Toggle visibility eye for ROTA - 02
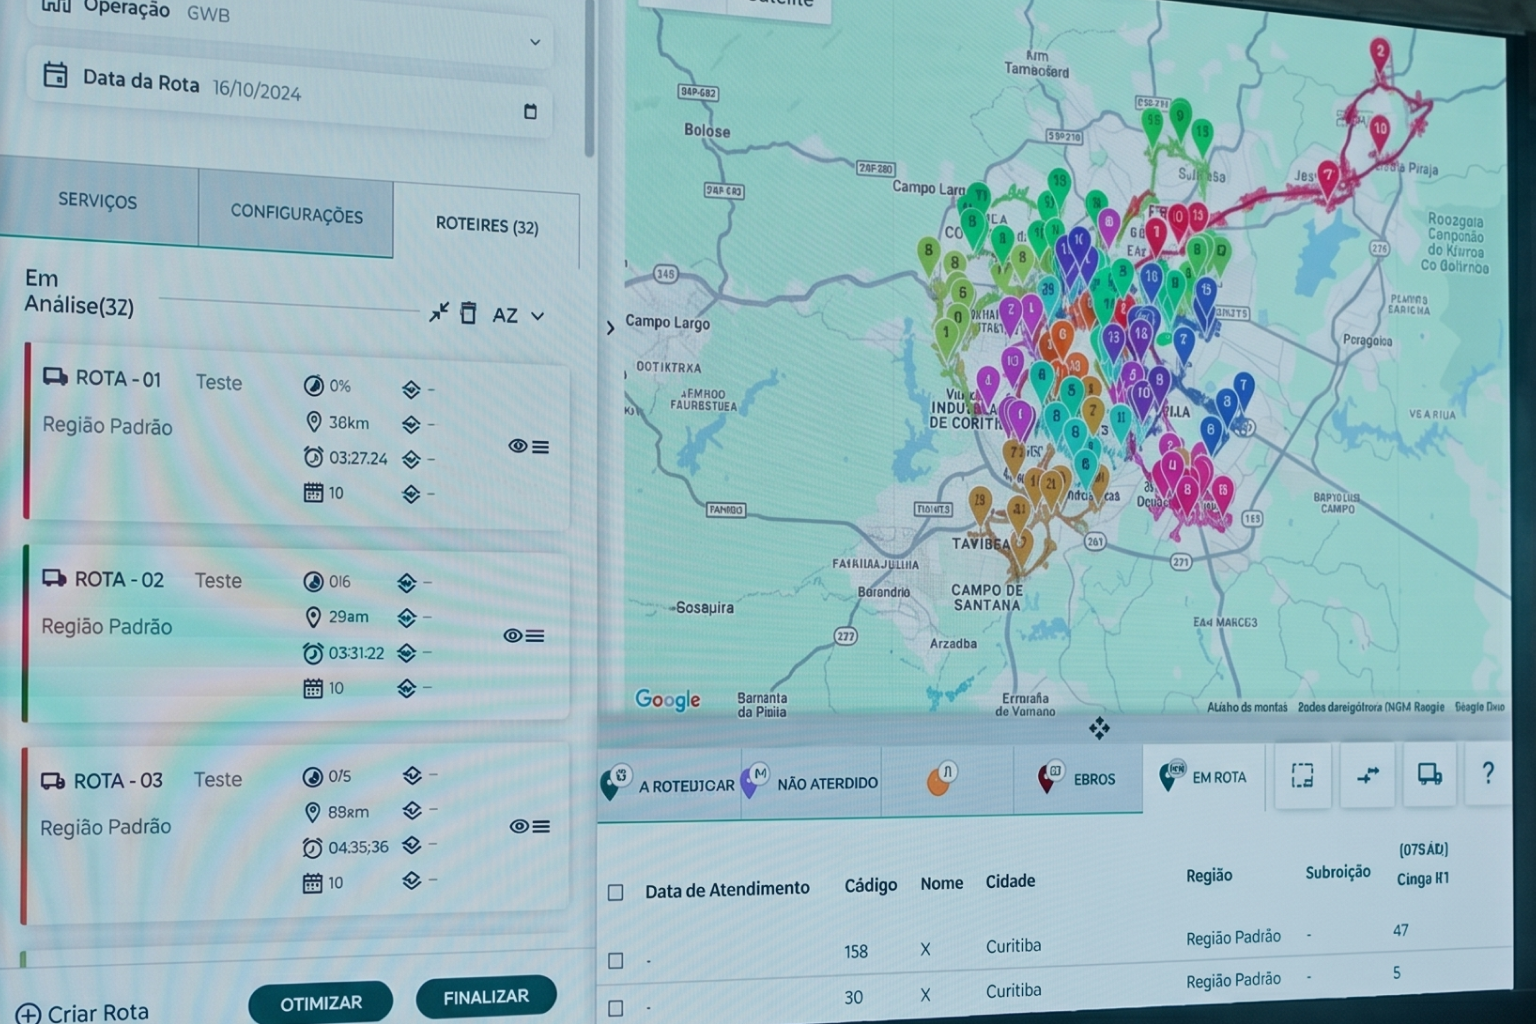 513,635
